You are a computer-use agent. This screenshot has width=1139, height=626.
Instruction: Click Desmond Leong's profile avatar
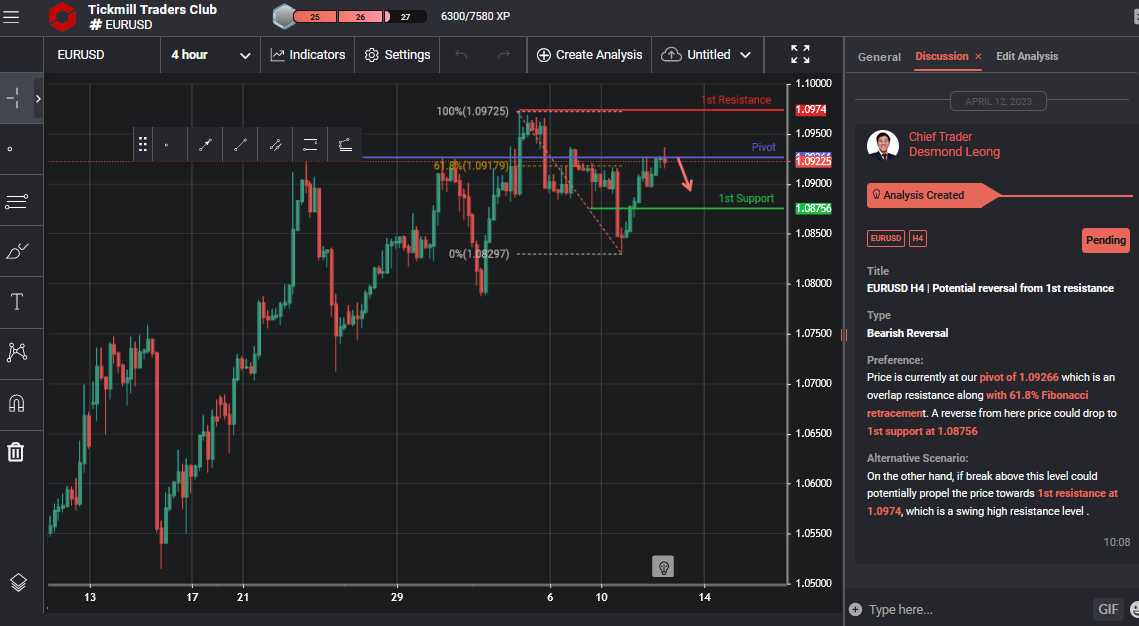tap(883, 145)
